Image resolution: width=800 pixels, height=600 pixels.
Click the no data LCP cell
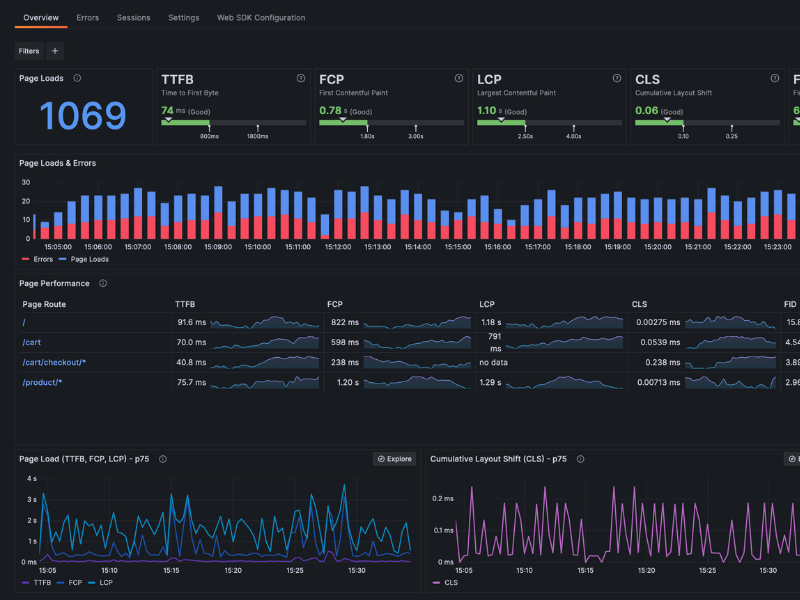[493, 362]
